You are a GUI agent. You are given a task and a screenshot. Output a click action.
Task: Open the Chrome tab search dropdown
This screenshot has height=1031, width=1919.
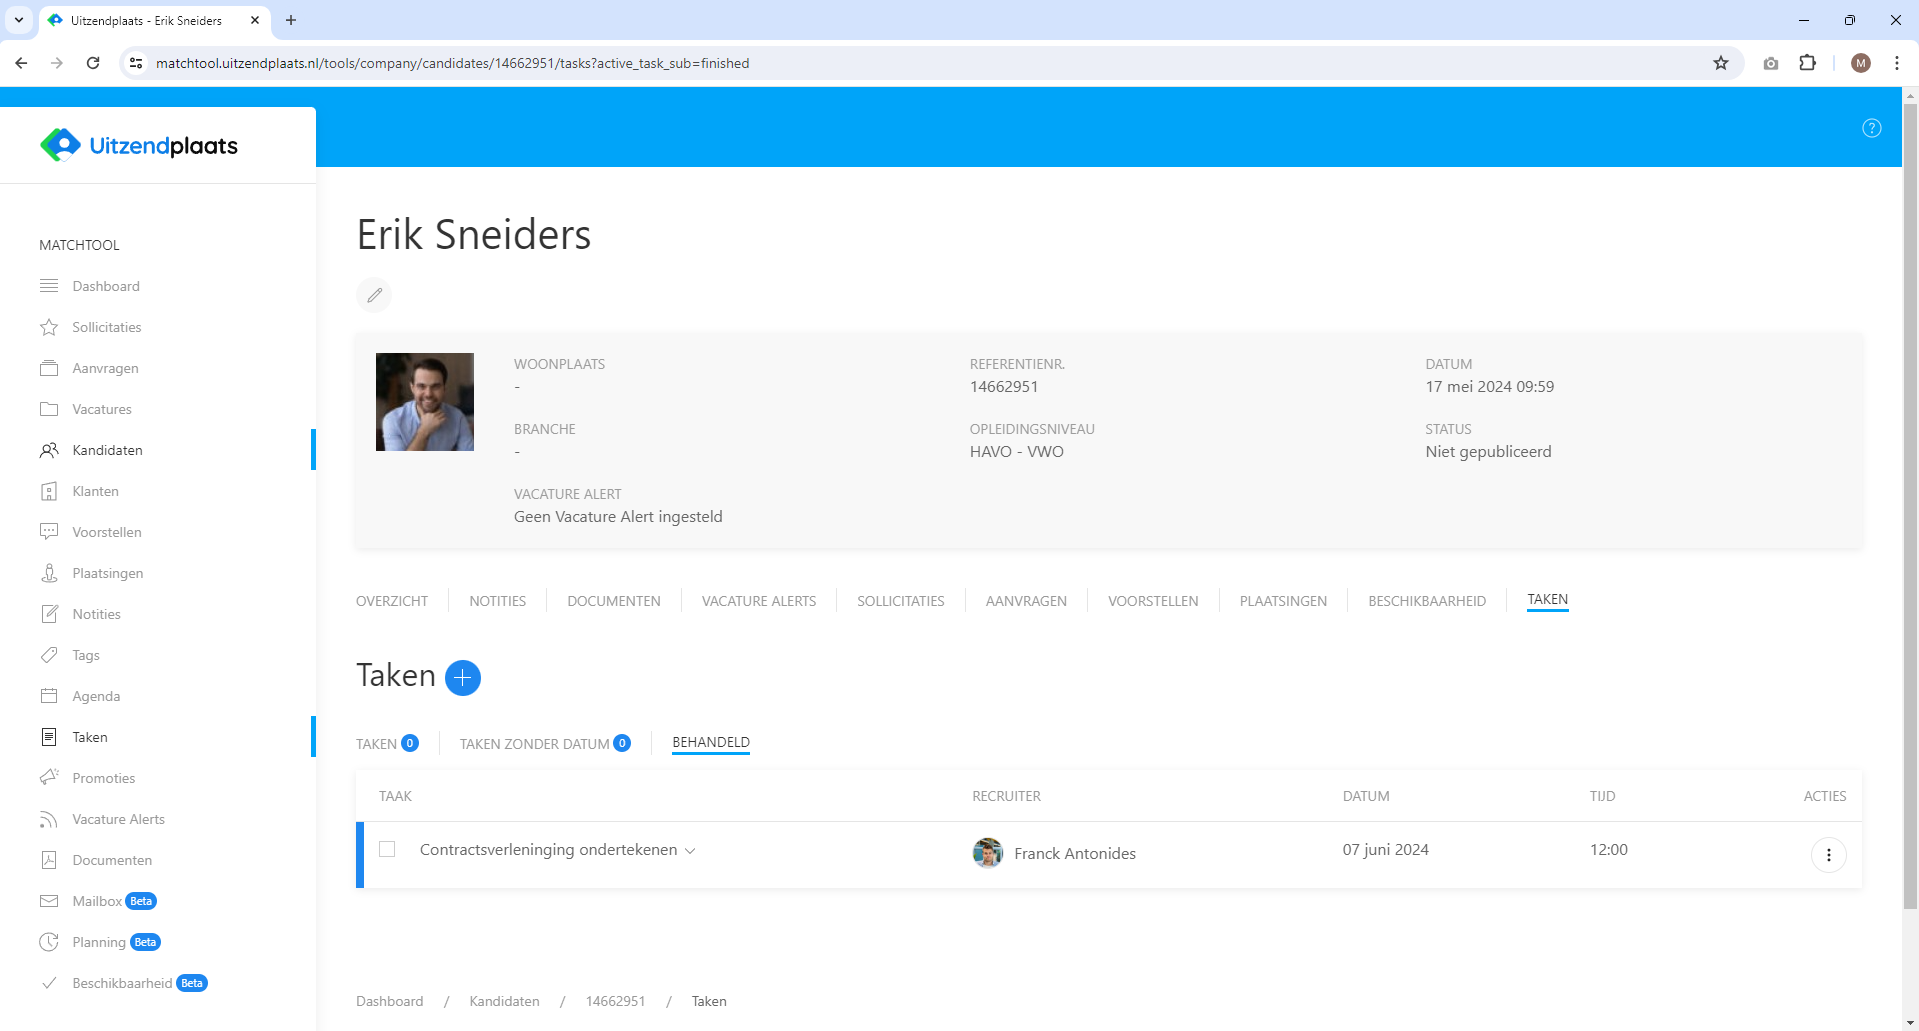click(18, 20)
